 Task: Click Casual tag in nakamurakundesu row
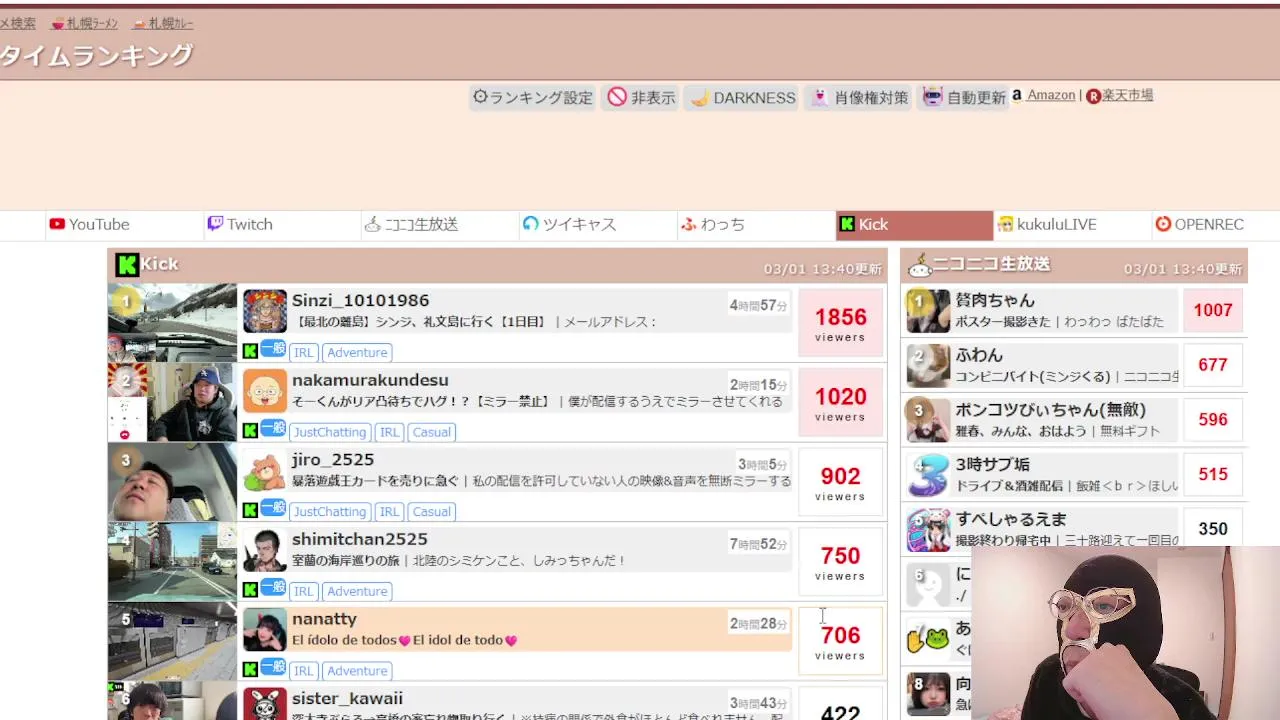pos(432,432)
